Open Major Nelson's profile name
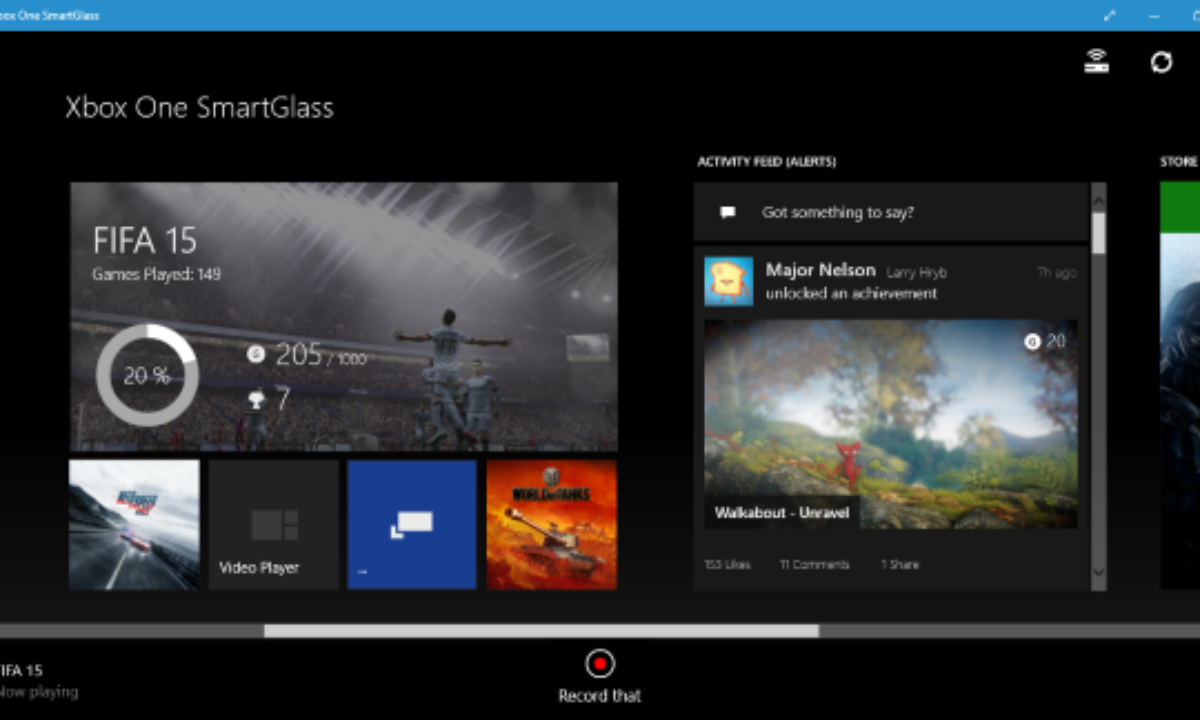Screen dimensions: 1200x720 click(820, 270)
